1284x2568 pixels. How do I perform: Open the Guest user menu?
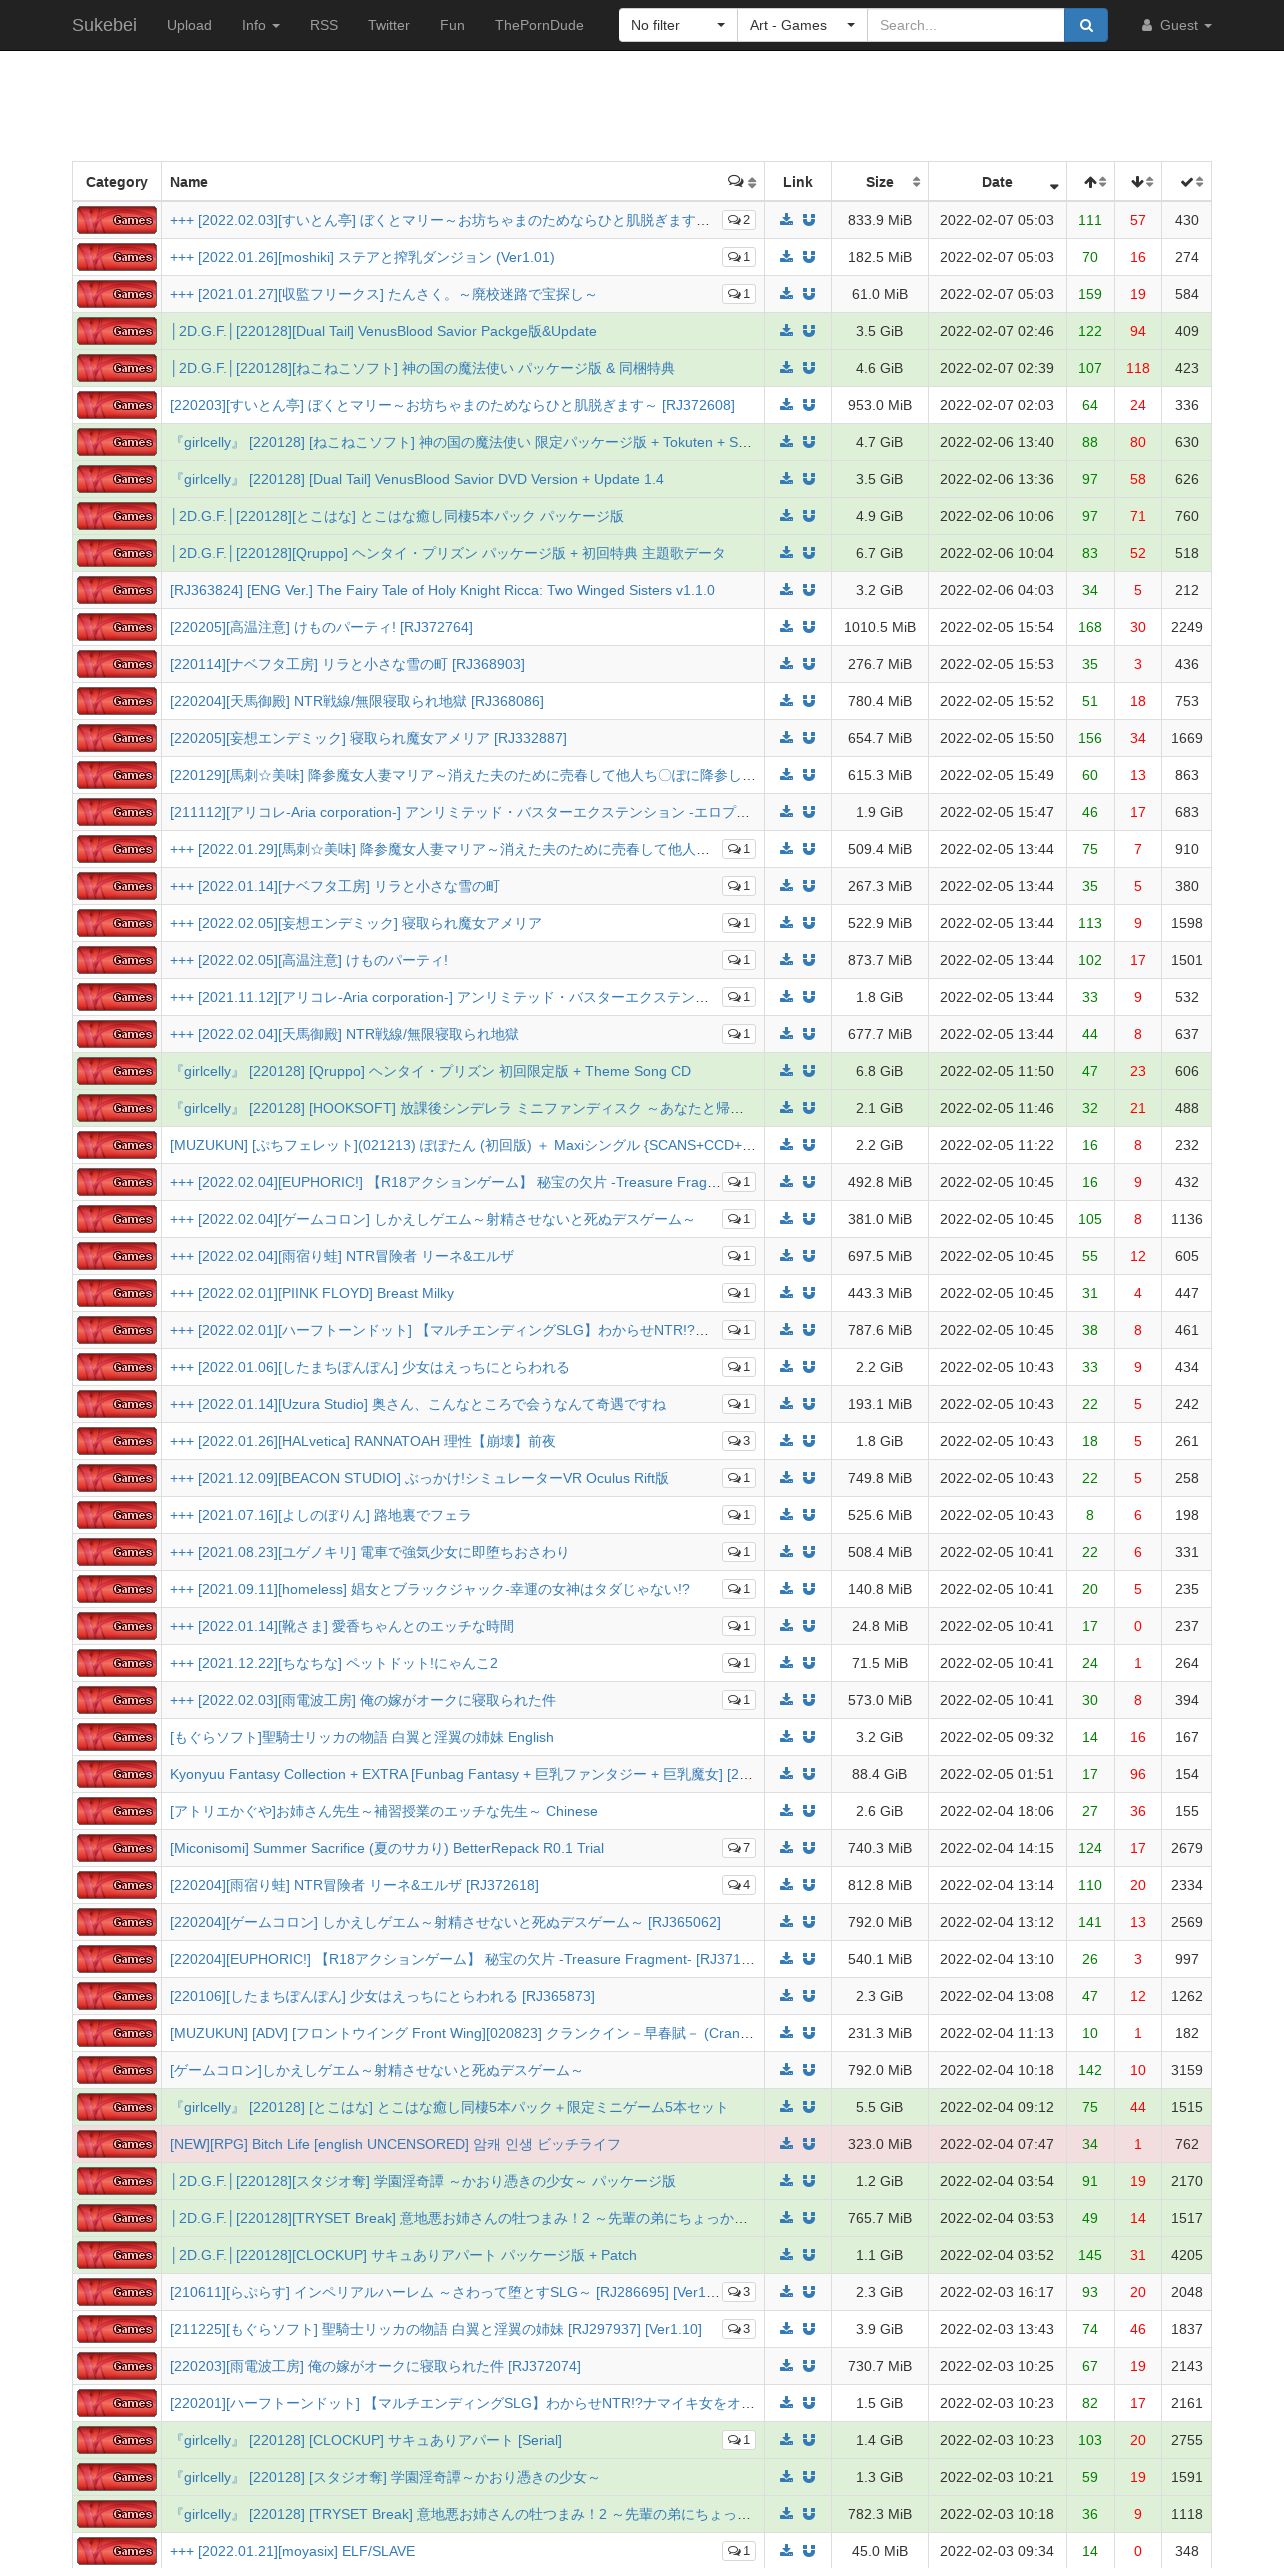pos(1177,25)
